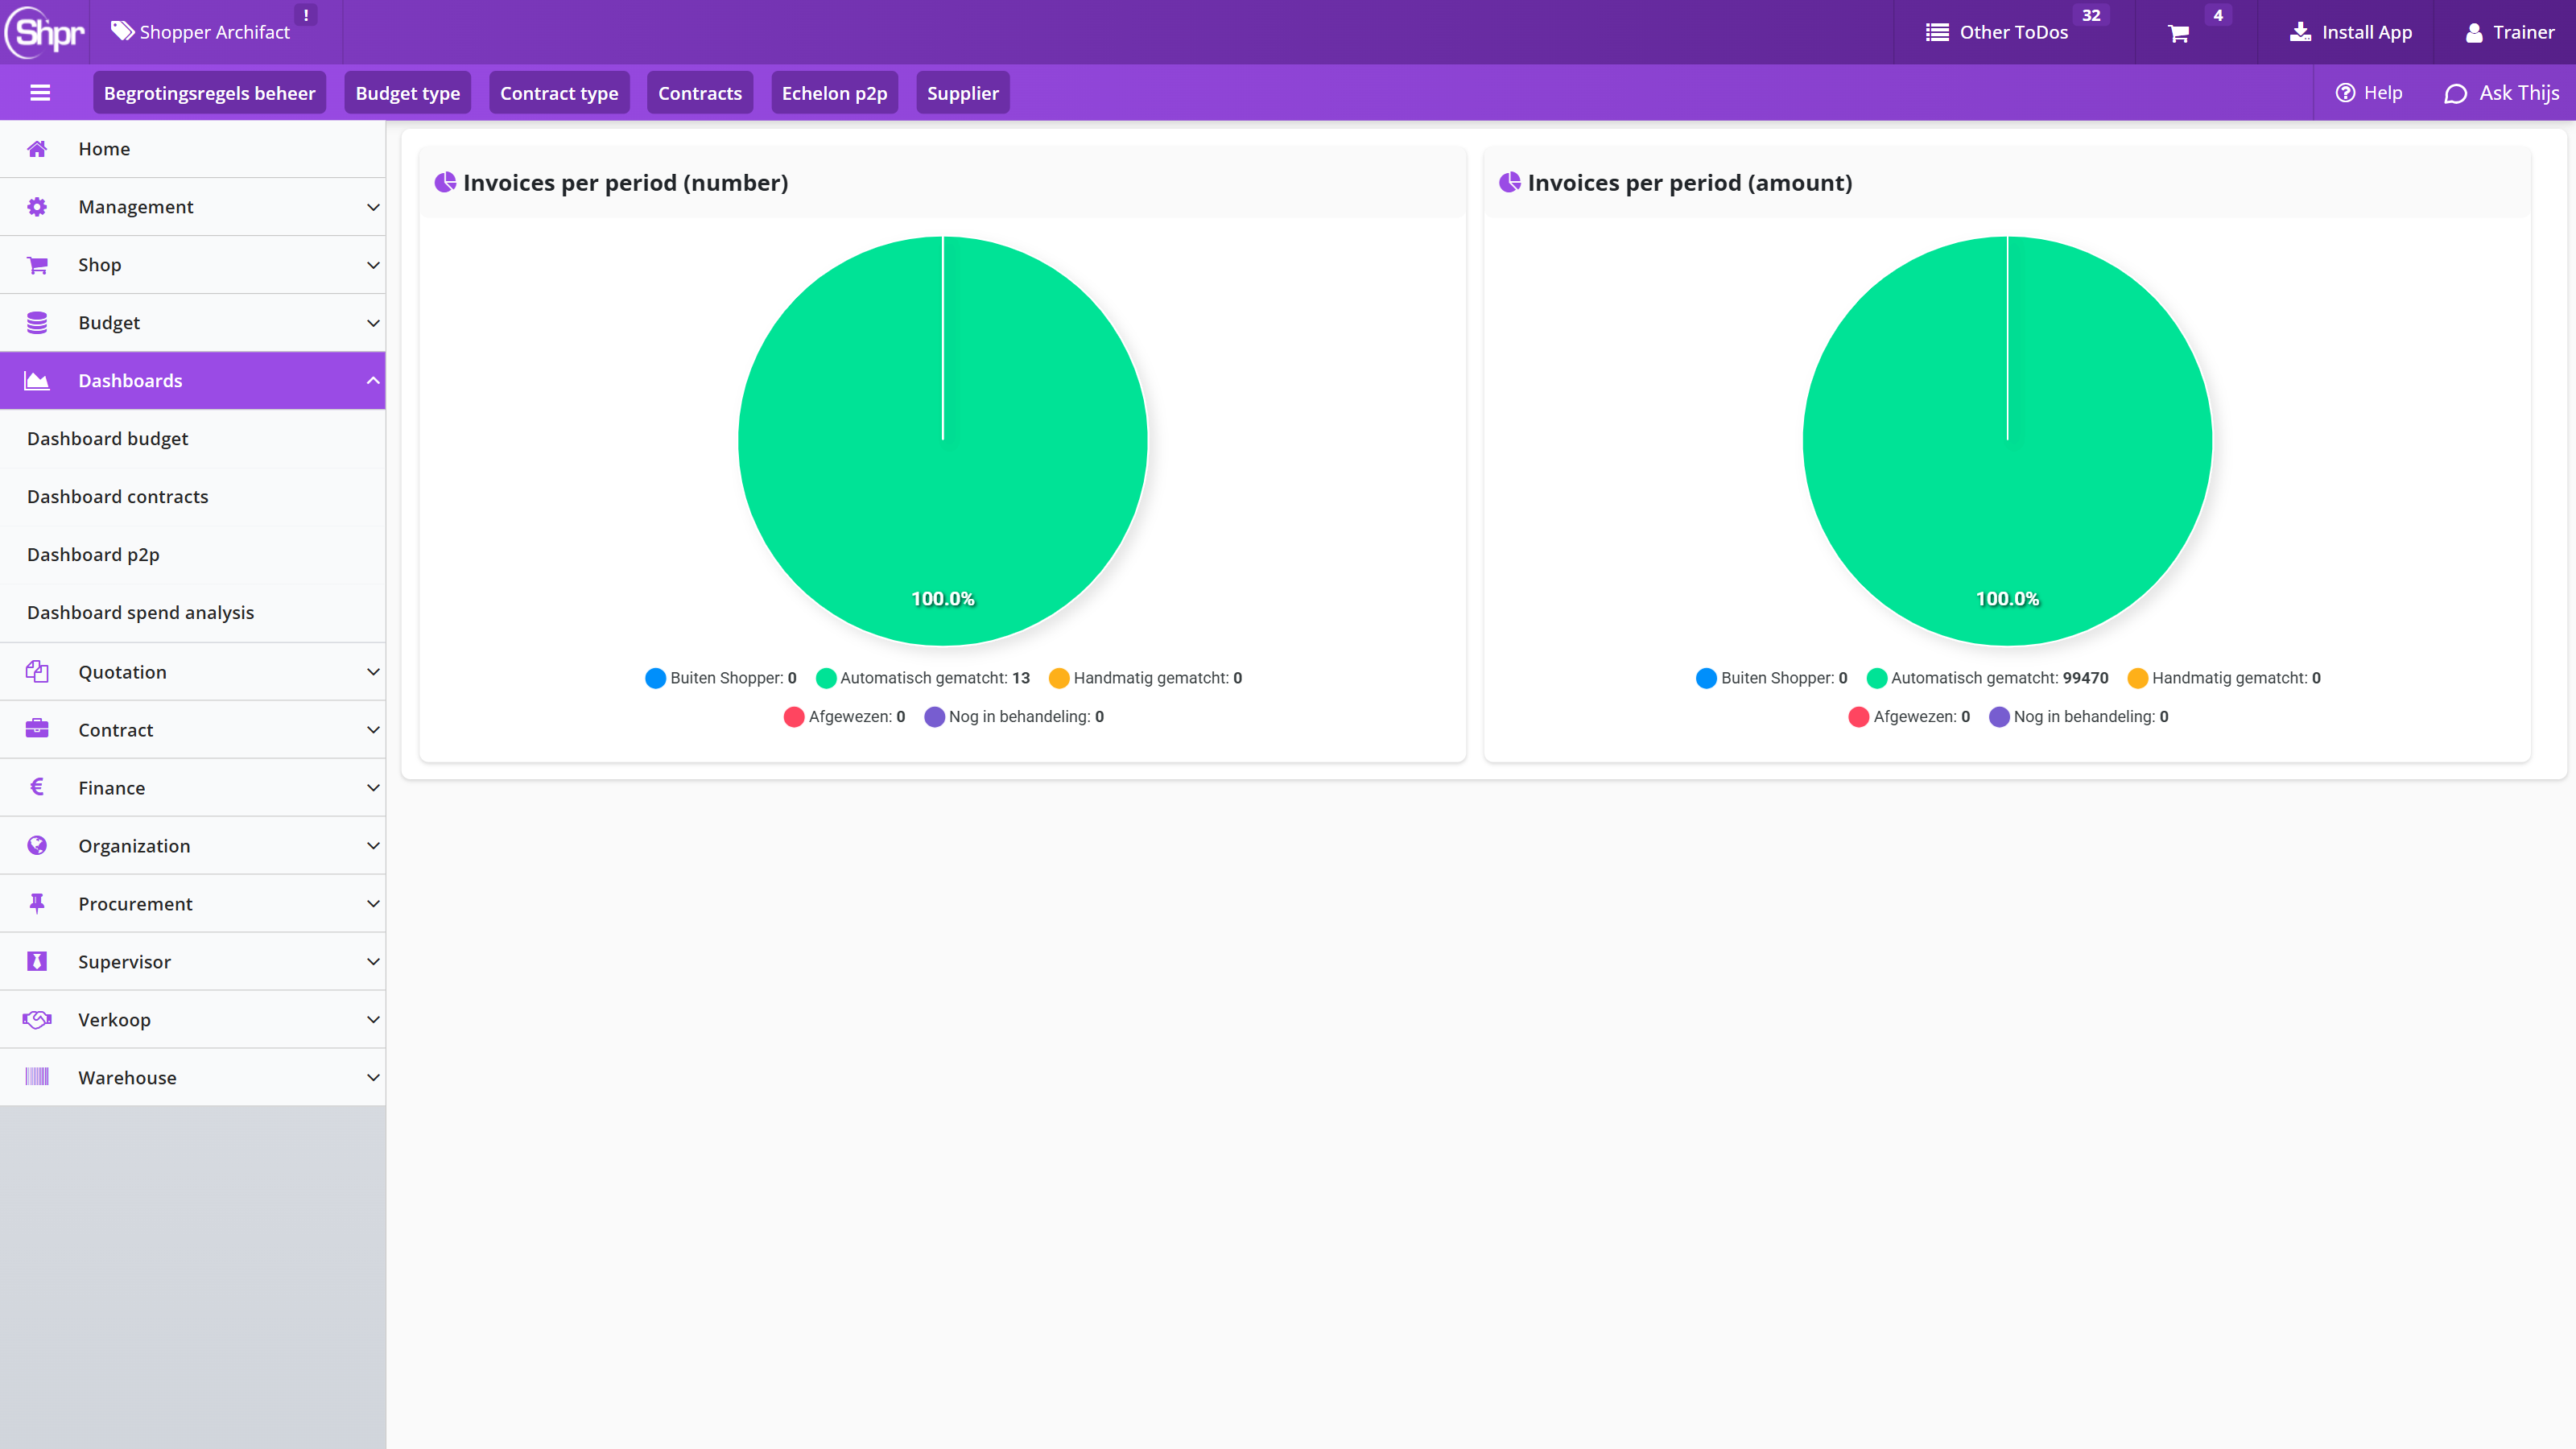Click the Procurement pin icon

tap(37, 903)
